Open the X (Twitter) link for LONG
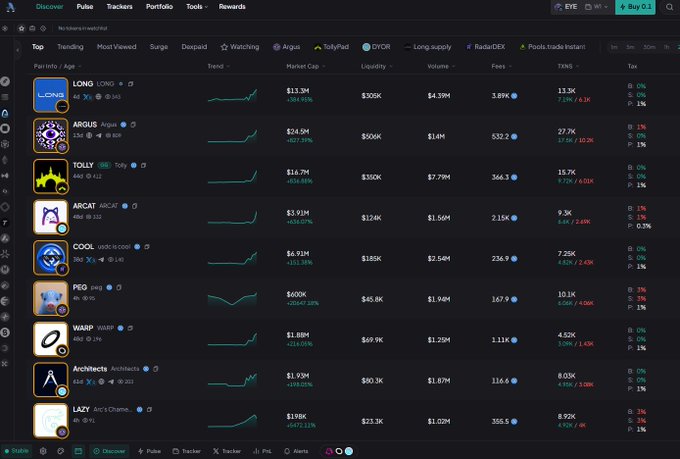Viewport: 680px width, 459px height. [88, 97]
